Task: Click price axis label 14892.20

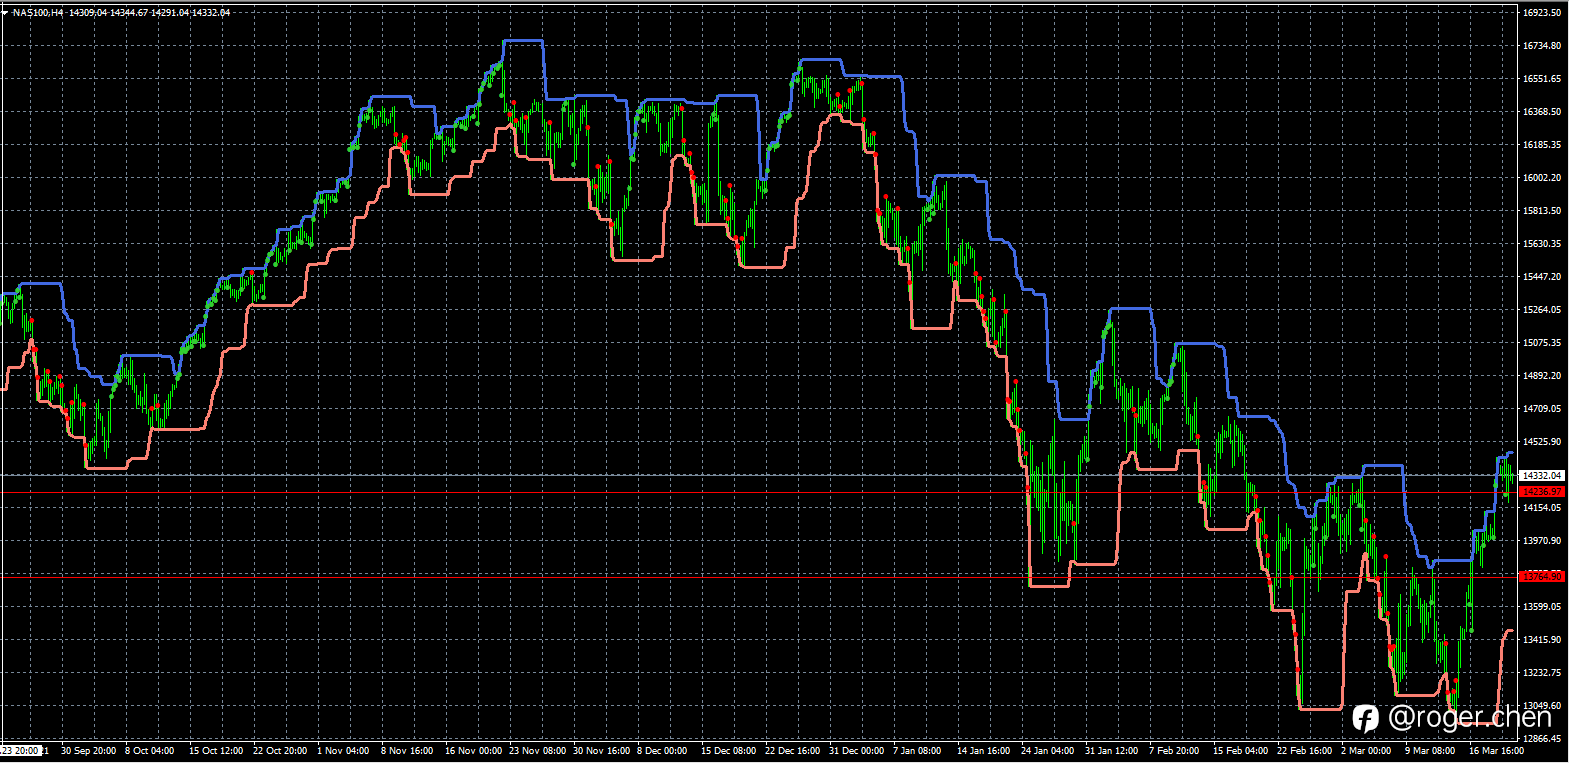Action: [x=1542, y=376]
